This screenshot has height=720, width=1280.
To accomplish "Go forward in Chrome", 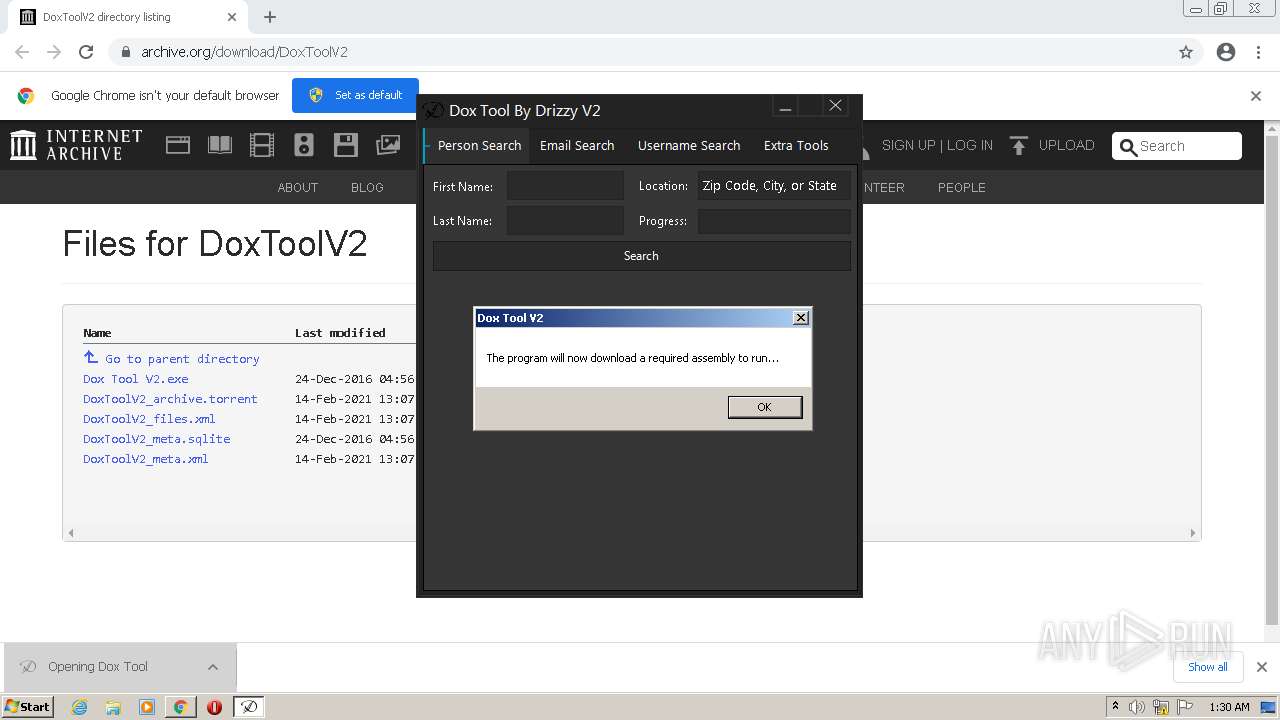I will pyautogui.click(x=54, y=52).
